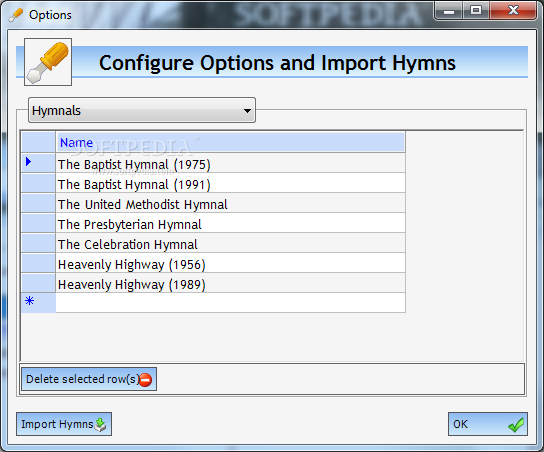Close the Options window
Screen dimensions: 544x452
tap(513, 10)
